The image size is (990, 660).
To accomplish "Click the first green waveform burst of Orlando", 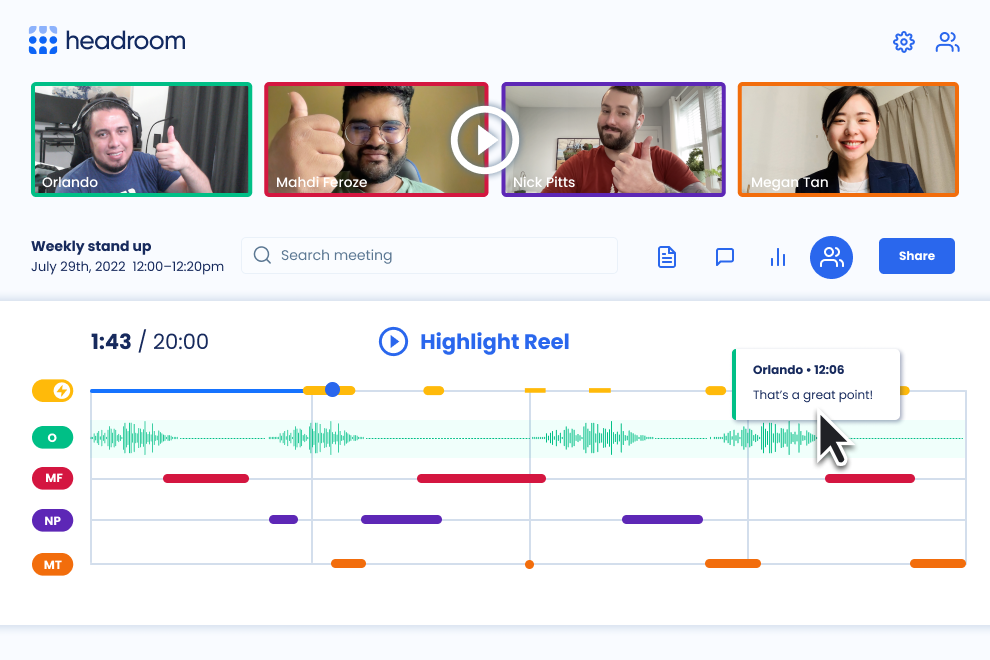I will click(x=134, y=438).
